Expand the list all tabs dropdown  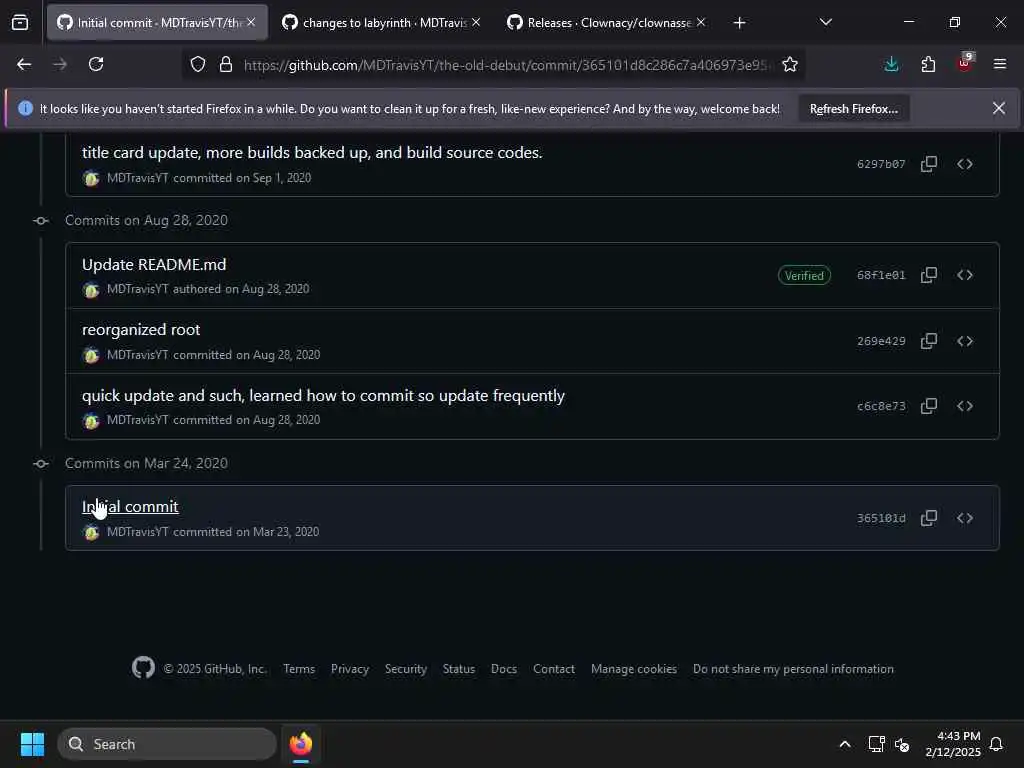point(825,22)
